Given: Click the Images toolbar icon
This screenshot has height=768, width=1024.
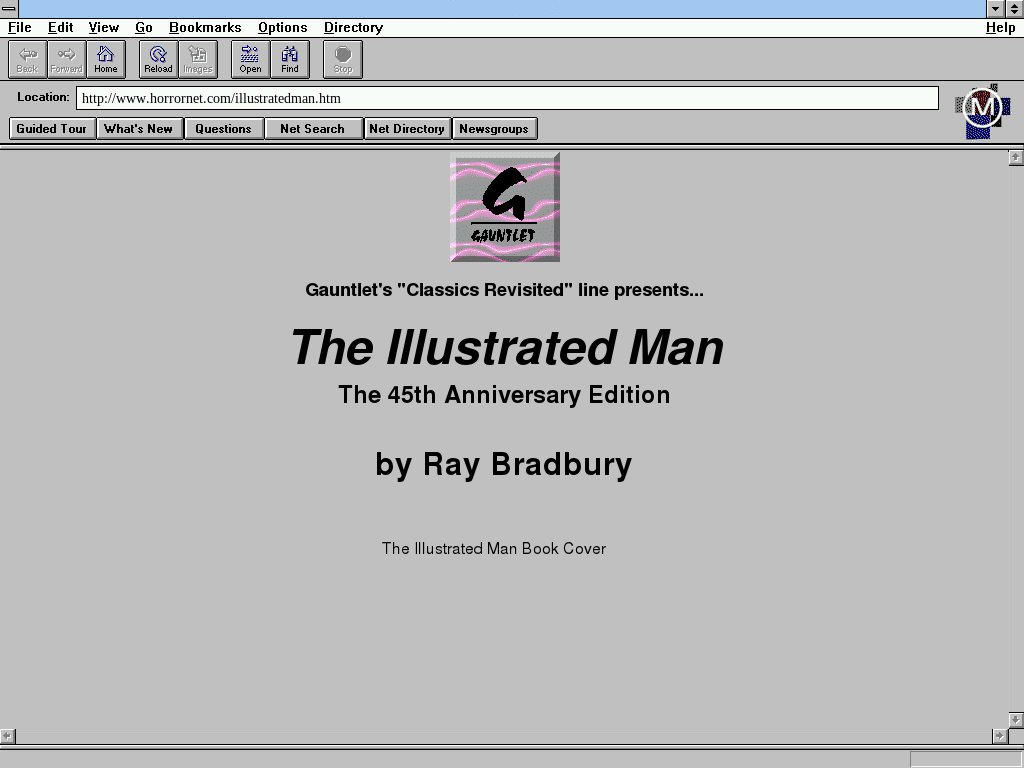Looking at the screenshot, I should (198, 59).
